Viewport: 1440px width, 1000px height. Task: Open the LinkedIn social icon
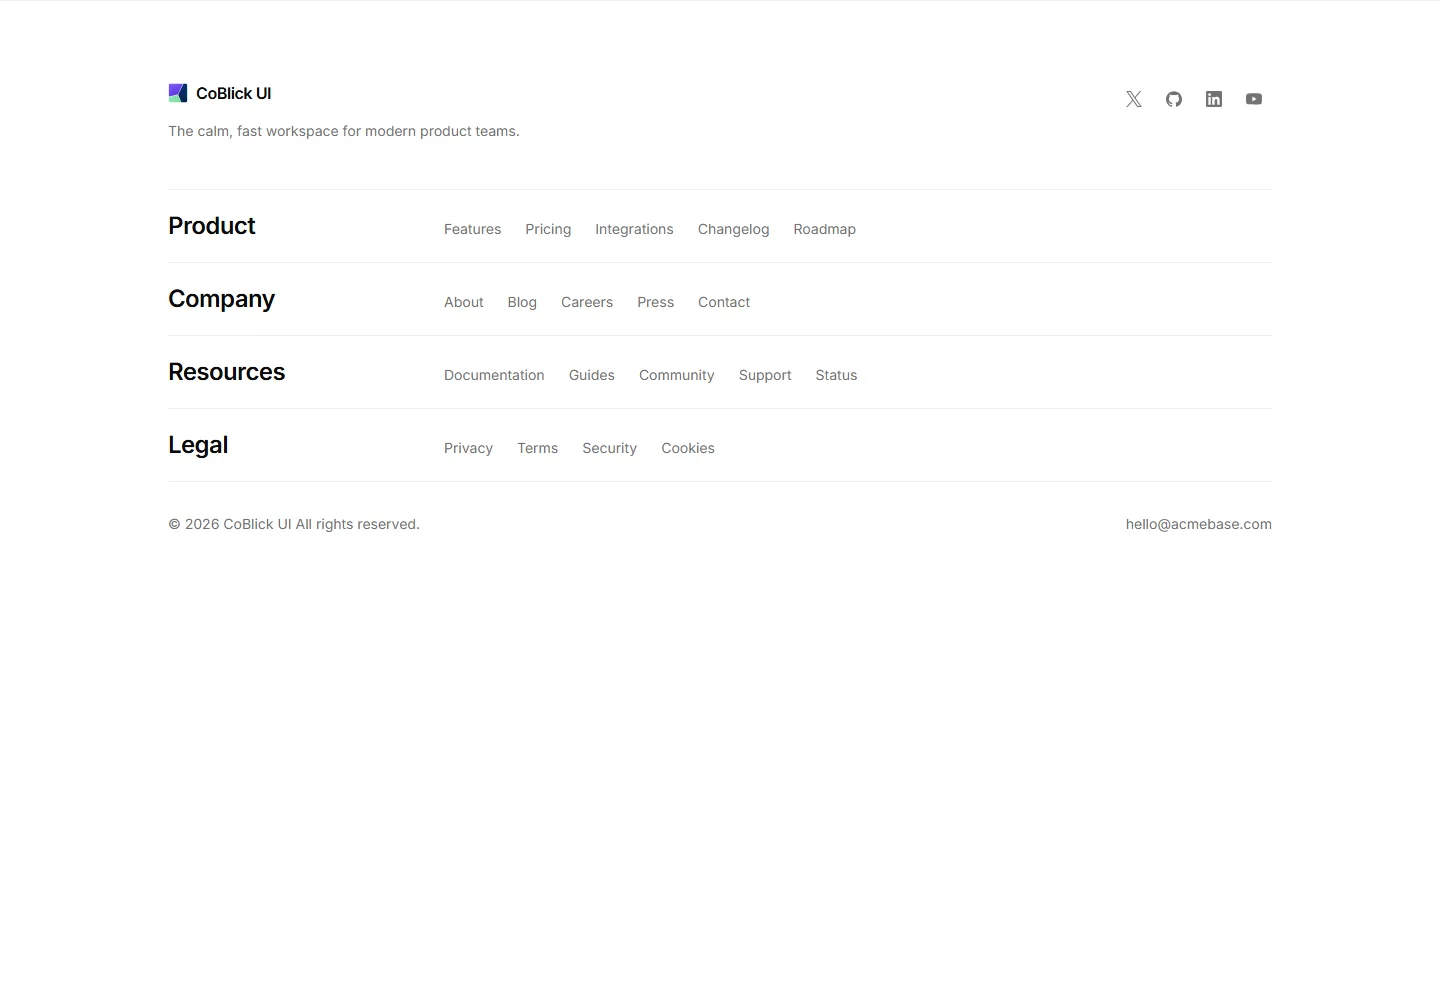coord(1214,99)
